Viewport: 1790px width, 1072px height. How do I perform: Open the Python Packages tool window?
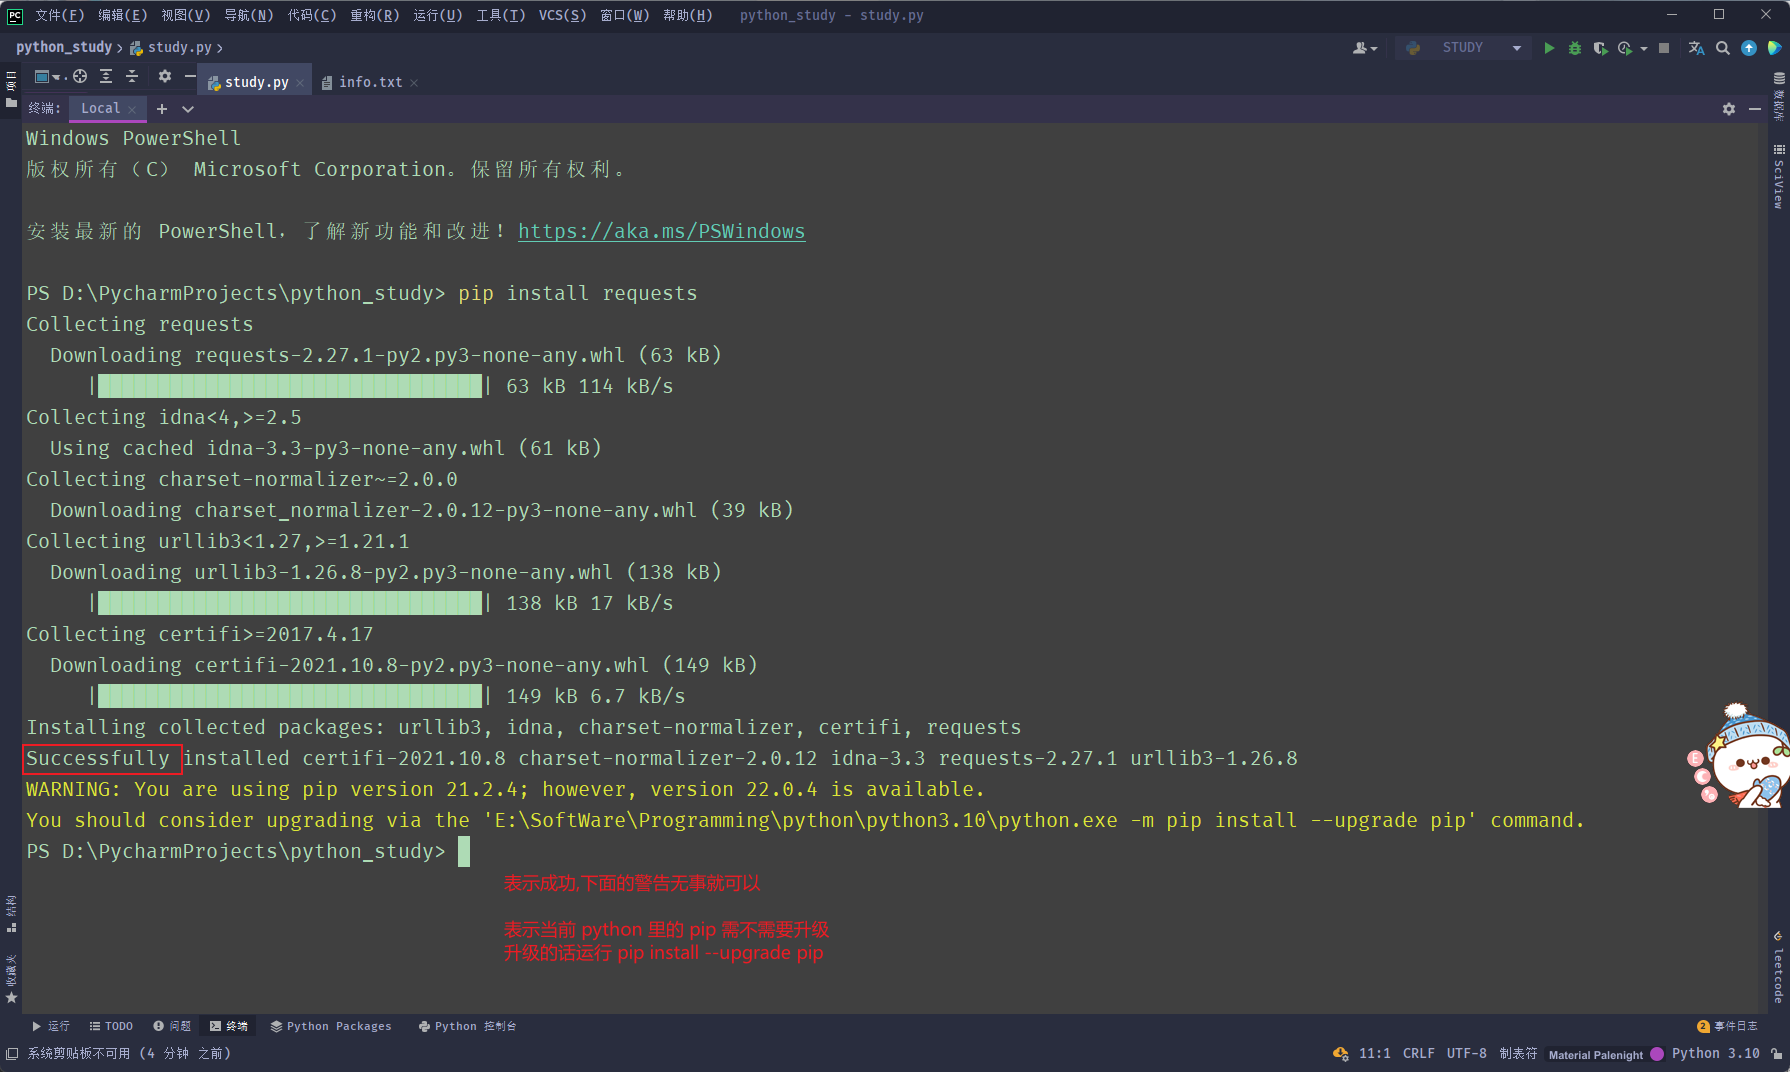330,1026
